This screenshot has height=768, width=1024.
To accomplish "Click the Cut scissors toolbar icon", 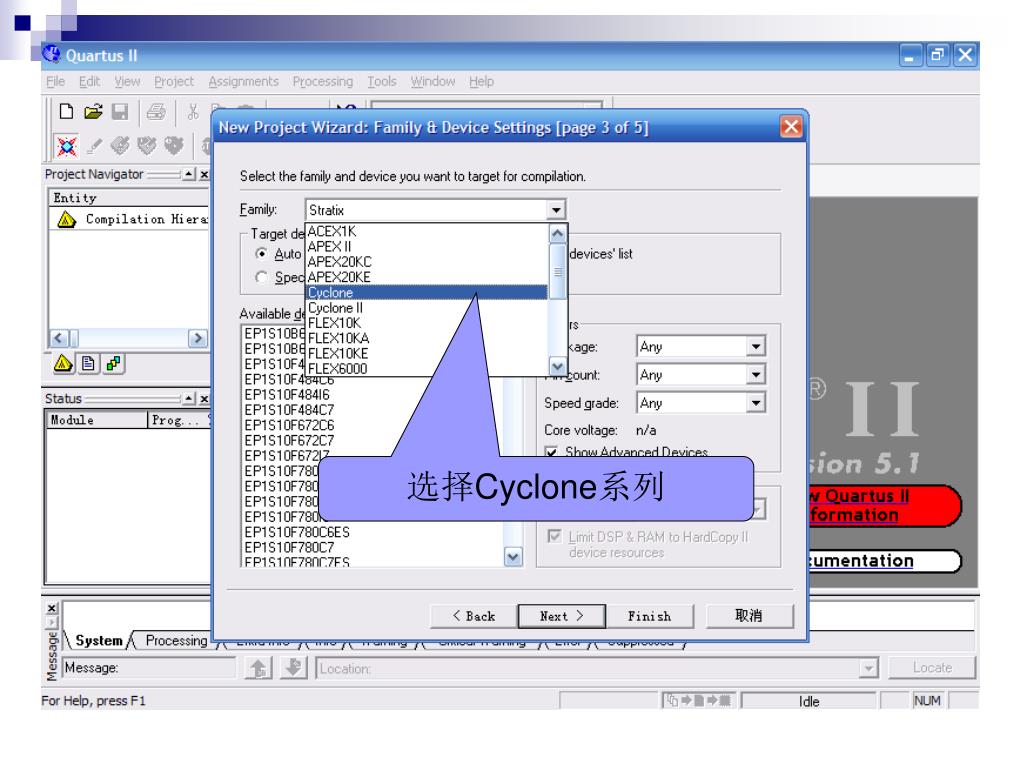I will click(x=193, y=112).
